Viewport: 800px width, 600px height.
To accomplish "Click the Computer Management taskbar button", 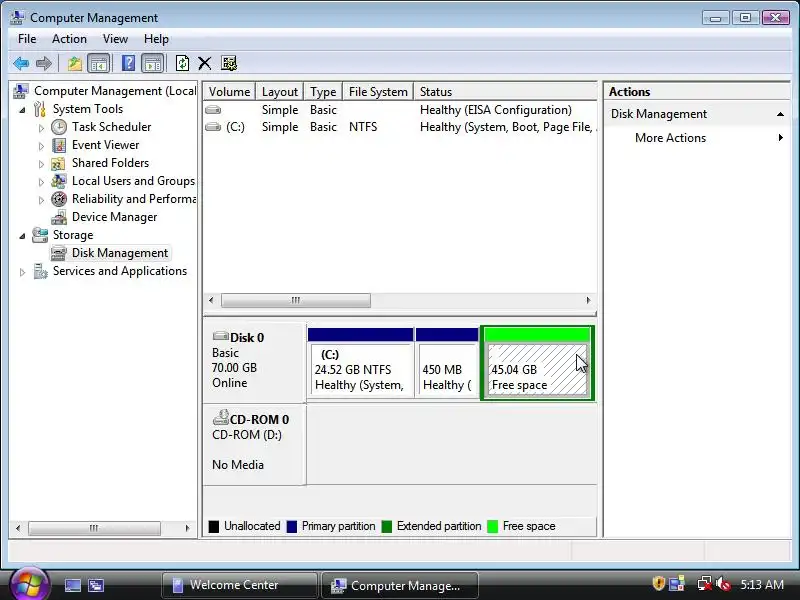I will [x=400, y=585].
